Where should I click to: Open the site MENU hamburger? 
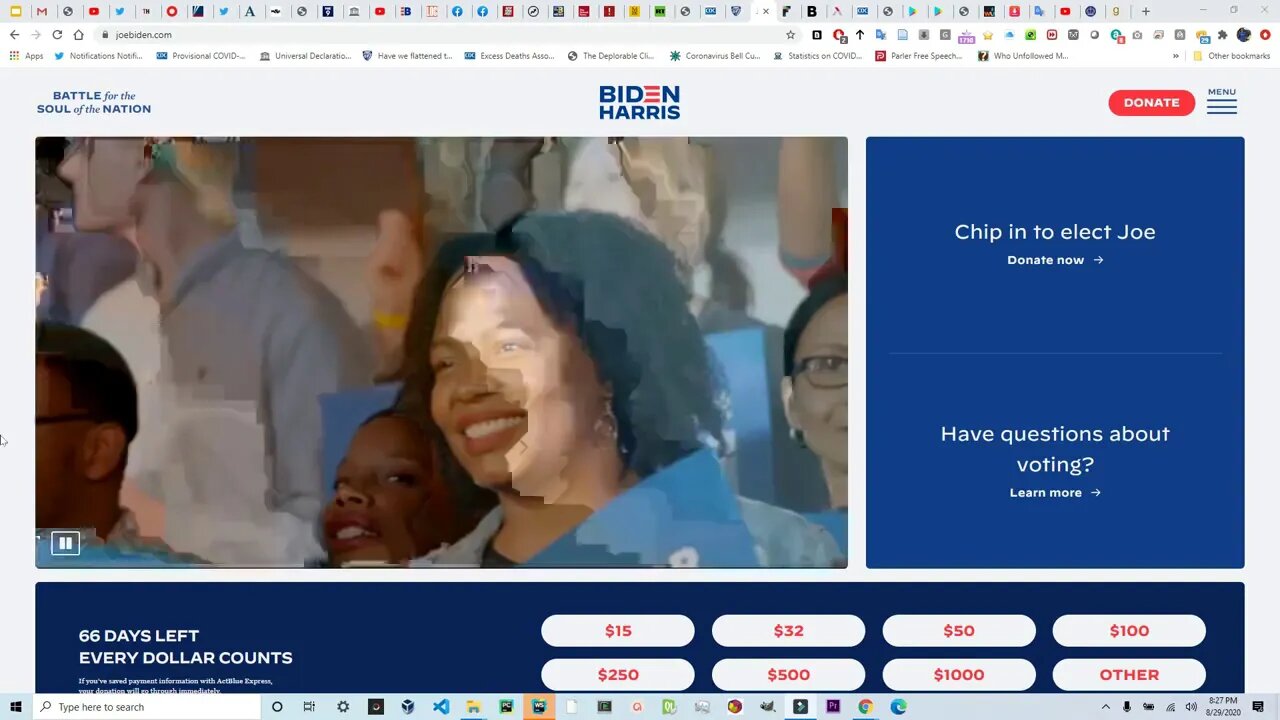coord(1221,101)
